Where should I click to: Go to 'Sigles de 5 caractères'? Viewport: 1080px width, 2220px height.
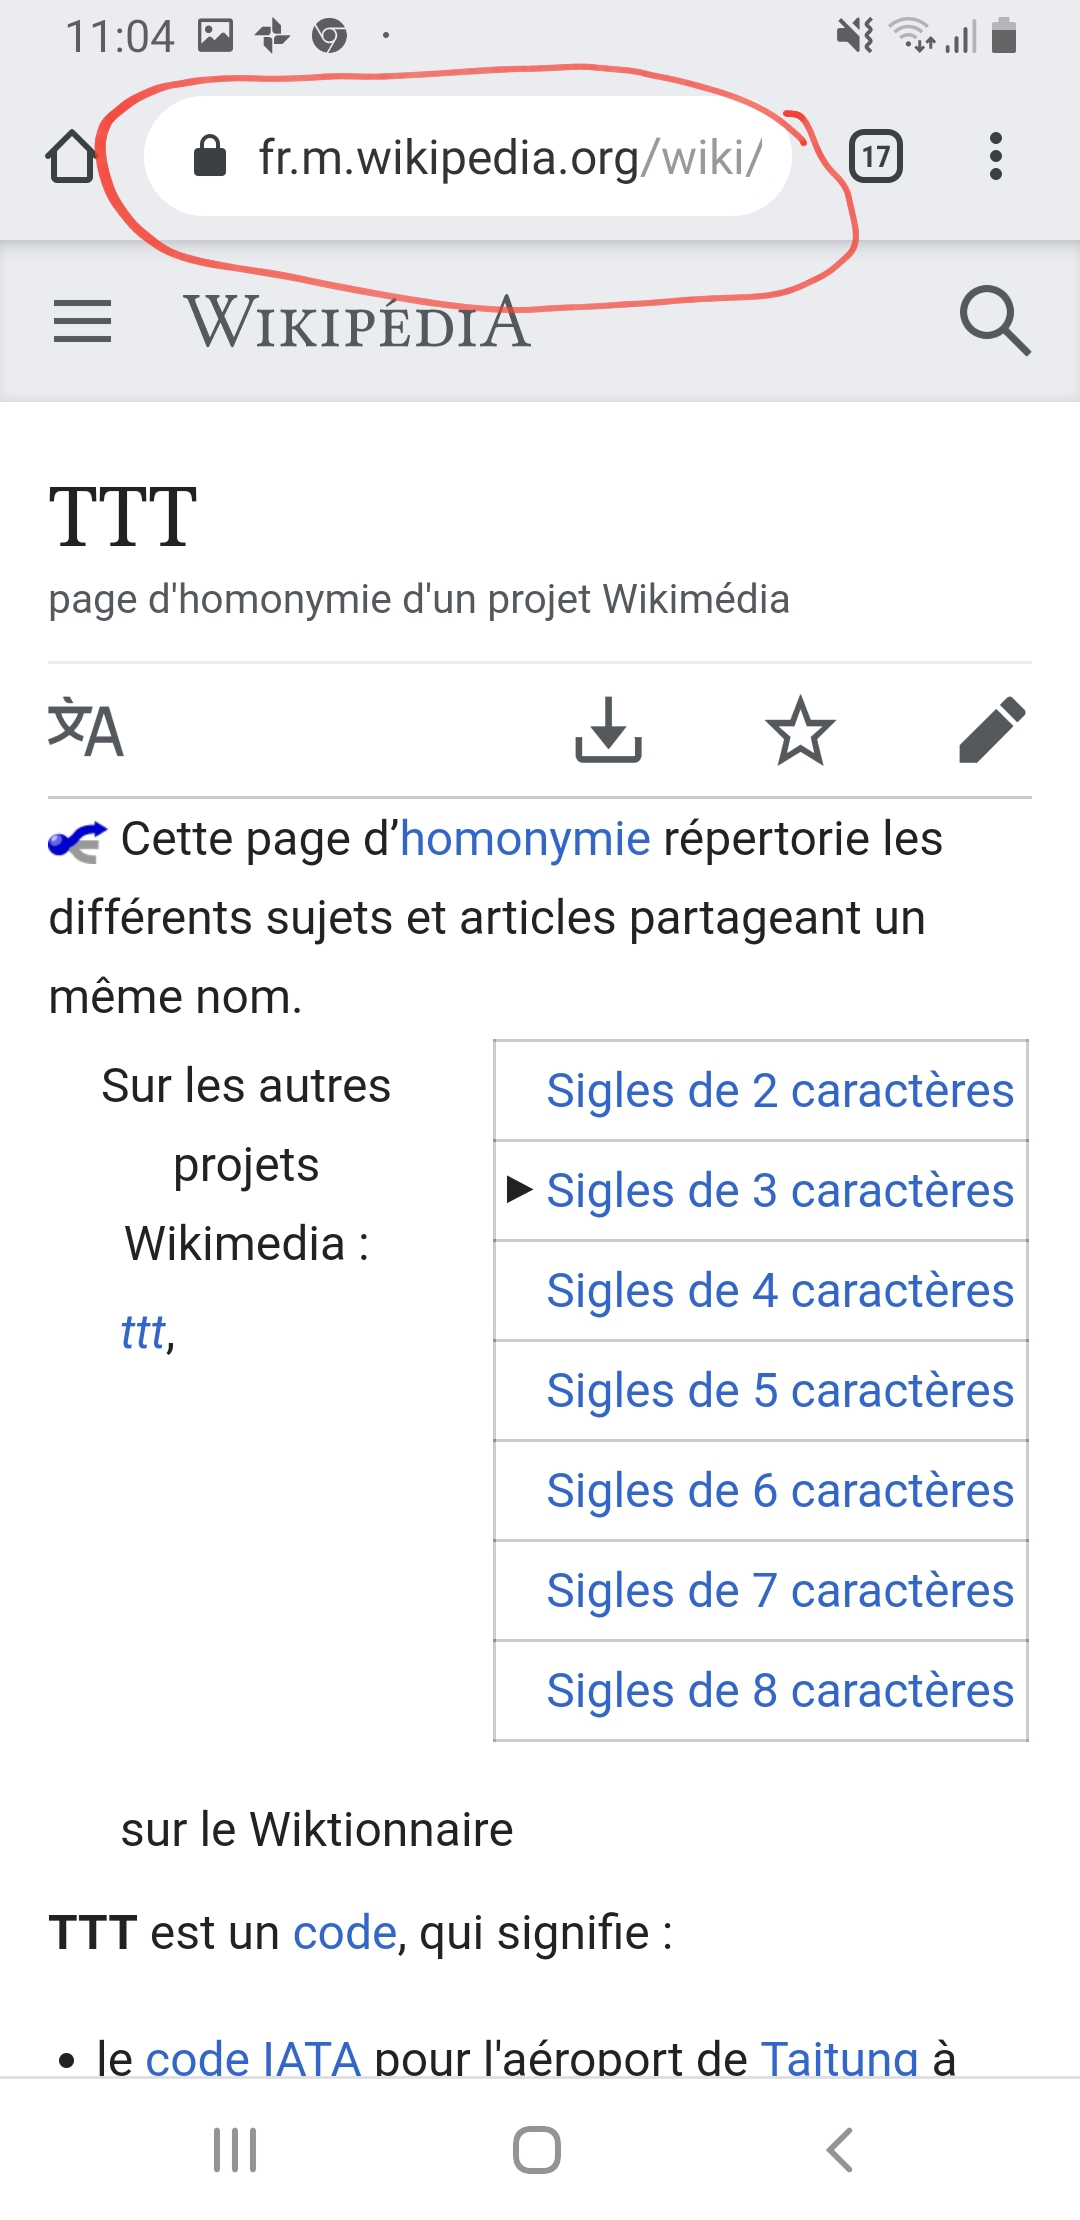[780, 1391]
